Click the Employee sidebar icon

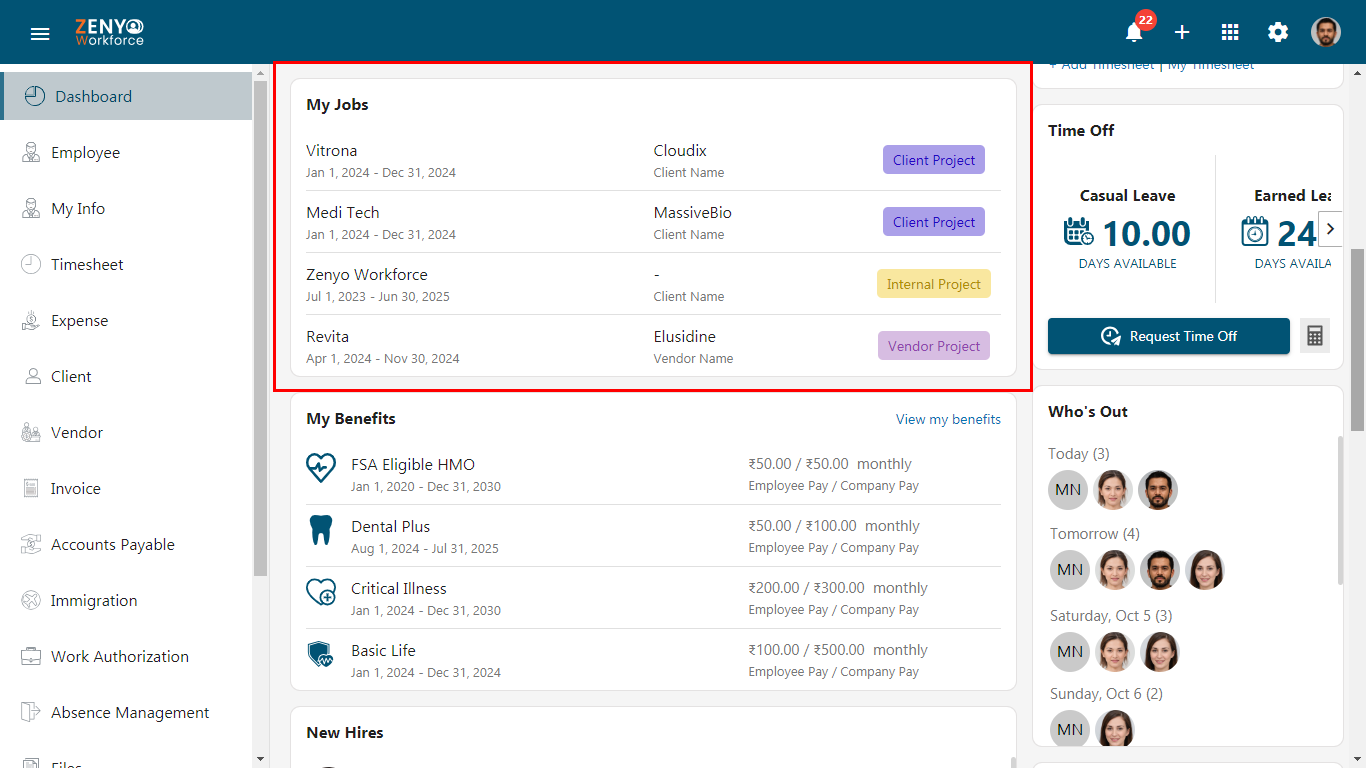pos(31,152)
